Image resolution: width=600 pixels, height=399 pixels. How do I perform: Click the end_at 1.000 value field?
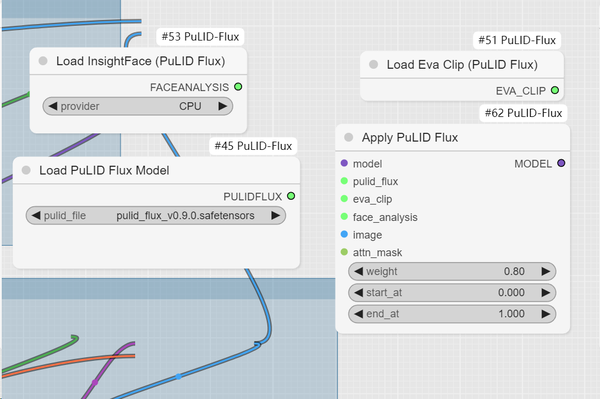point(452,314)
